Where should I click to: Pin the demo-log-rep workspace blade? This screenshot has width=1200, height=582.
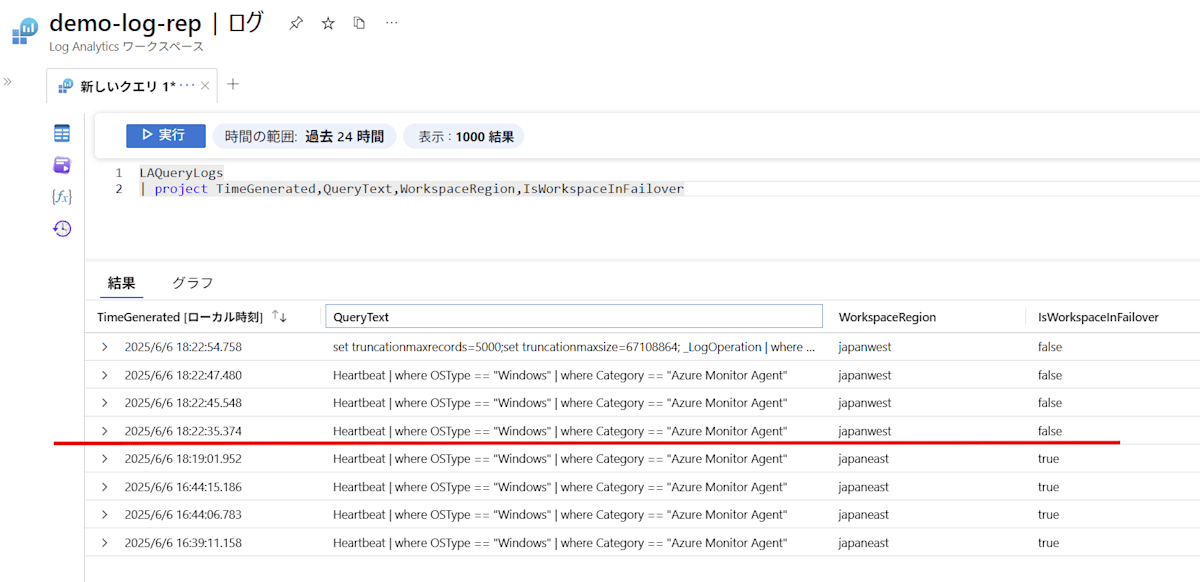(x=296, y=23)
